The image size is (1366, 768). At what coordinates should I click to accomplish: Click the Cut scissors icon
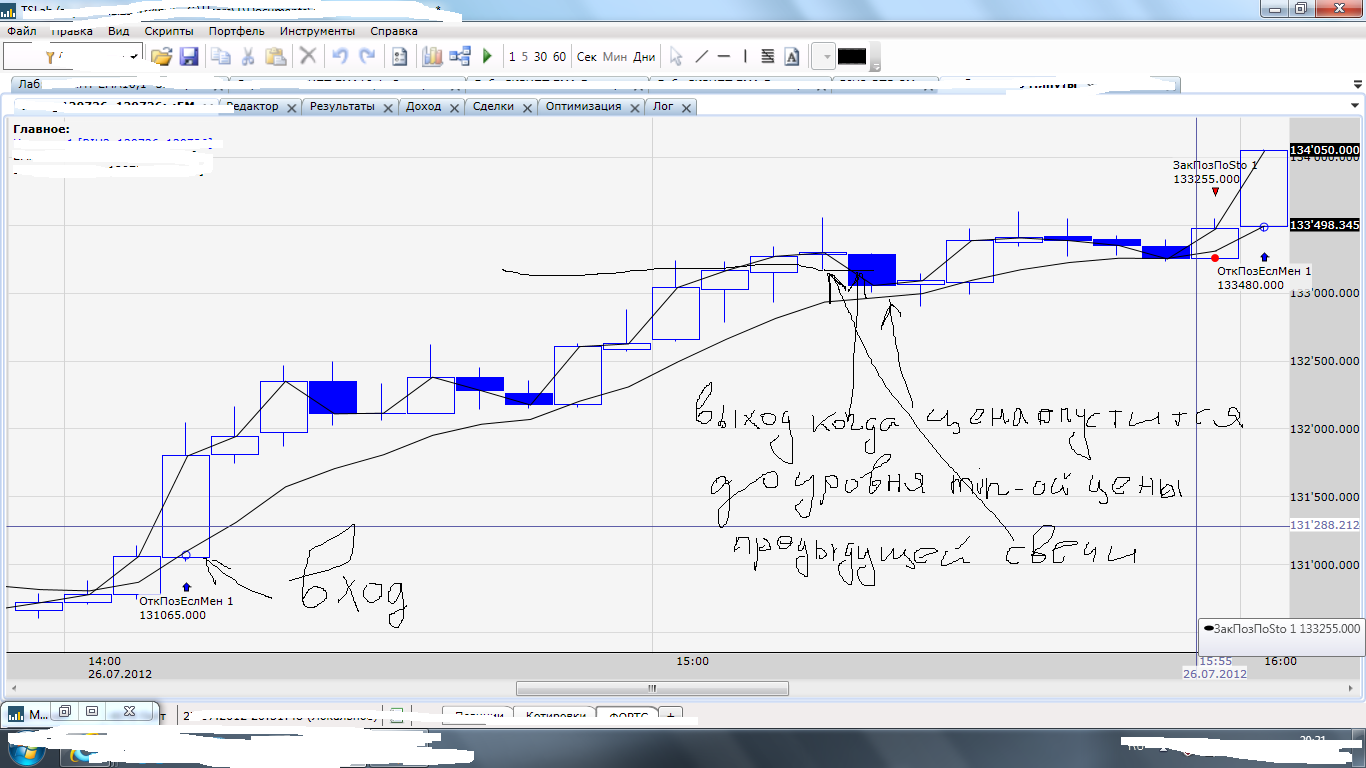(x=247, y=57)
